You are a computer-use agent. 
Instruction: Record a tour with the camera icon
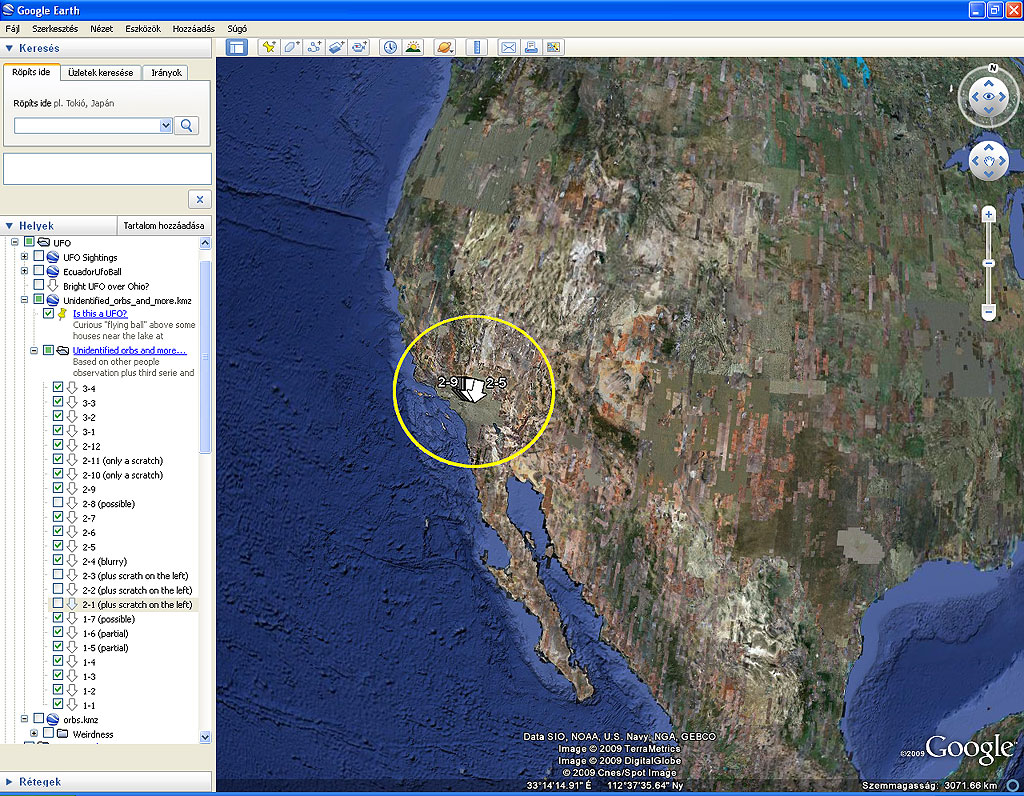point(360,47)
